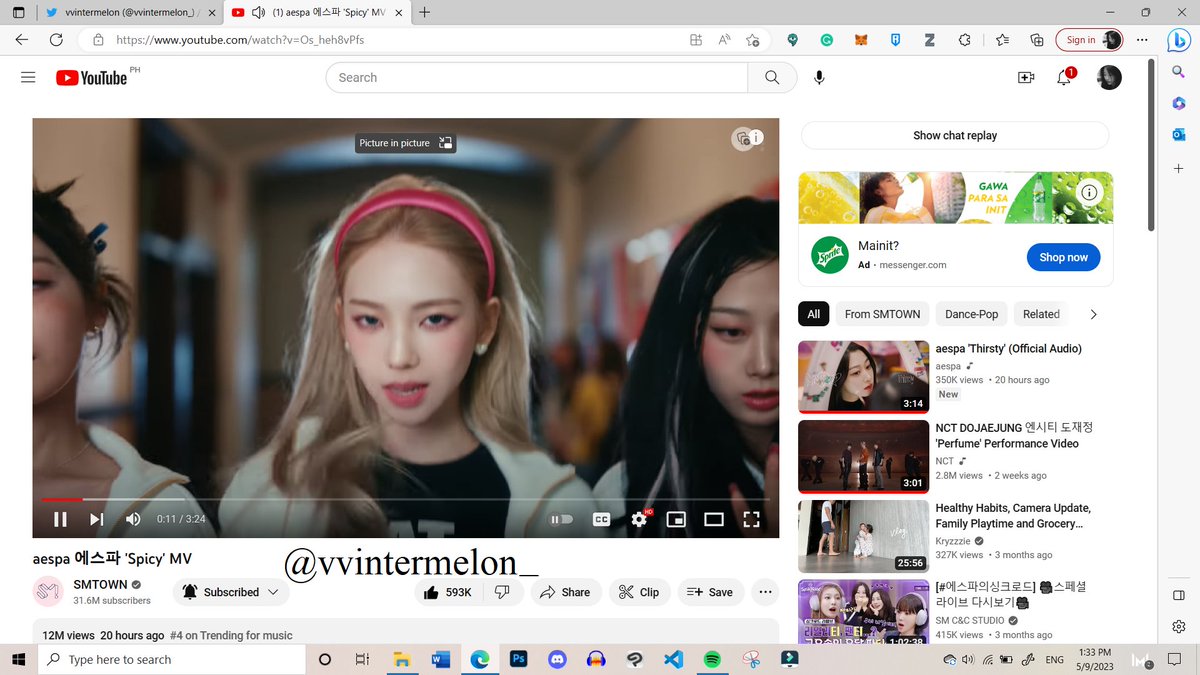This screenshot has width=1200, height=675.
Task: Open the YouTube guide hamburger menu
Action: click(x=28, y=77)
